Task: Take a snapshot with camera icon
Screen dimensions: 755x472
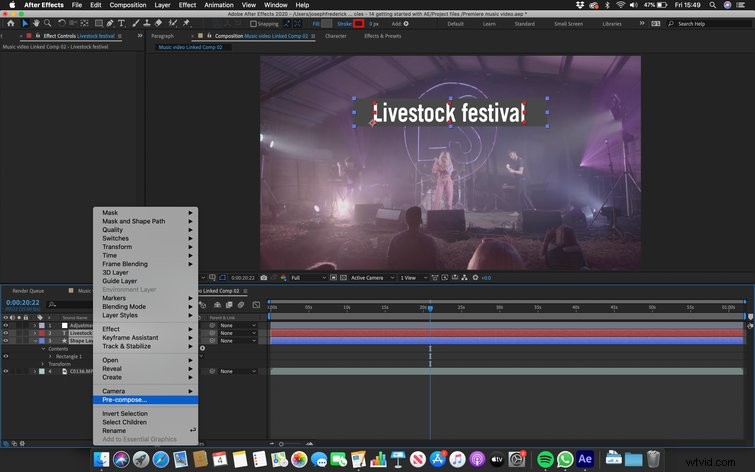Action: 263,278
